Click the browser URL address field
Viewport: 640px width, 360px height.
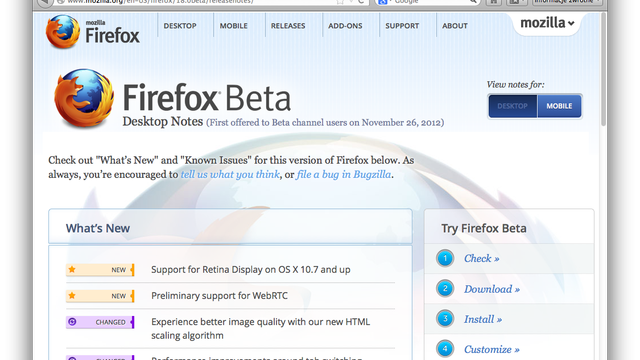[x=211, y=2]
